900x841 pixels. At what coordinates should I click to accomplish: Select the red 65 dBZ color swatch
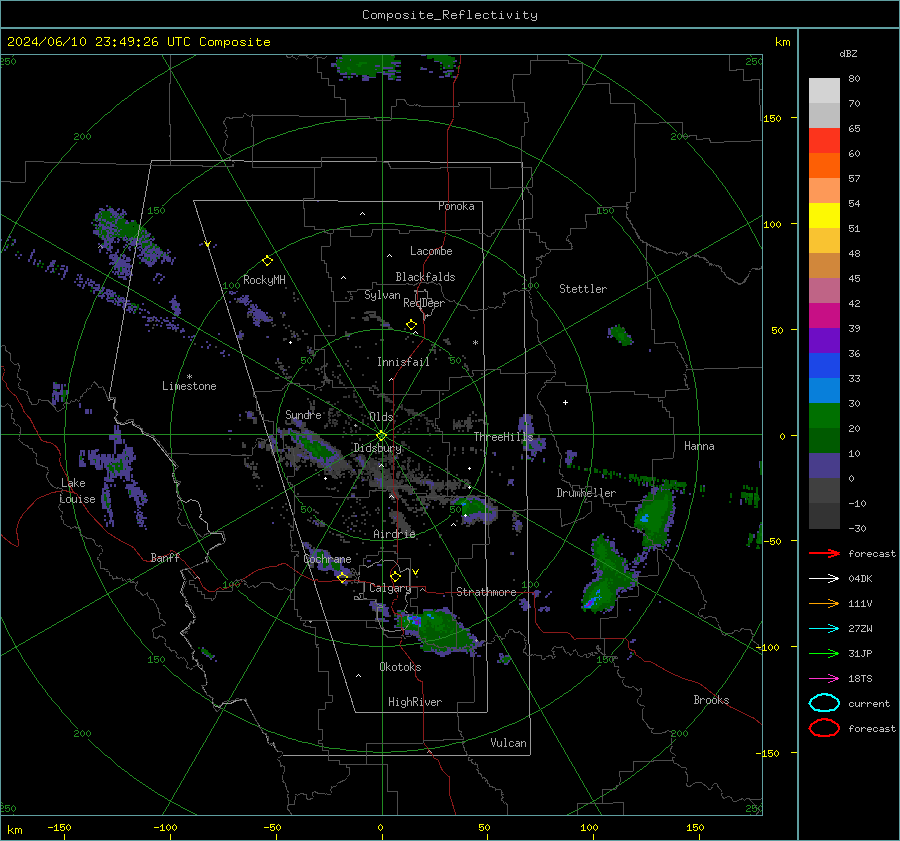(x=824, y=140)
